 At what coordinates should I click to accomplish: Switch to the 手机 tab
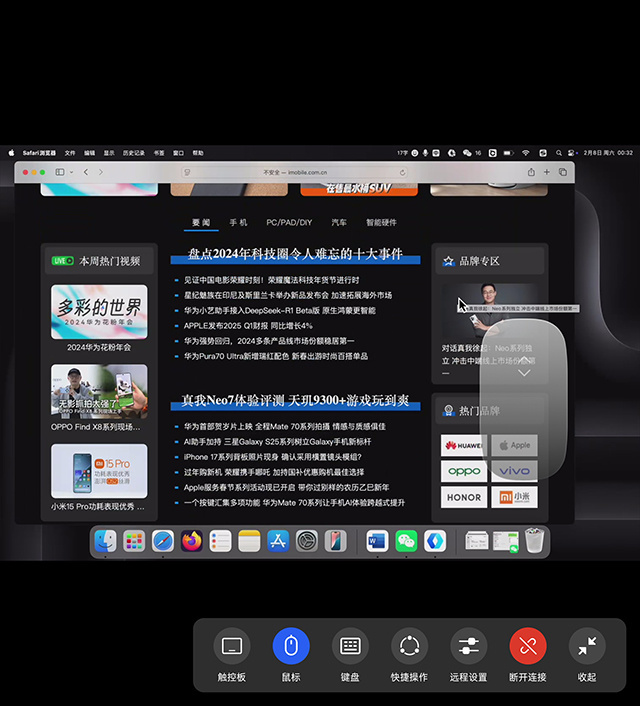coord(238,222)
